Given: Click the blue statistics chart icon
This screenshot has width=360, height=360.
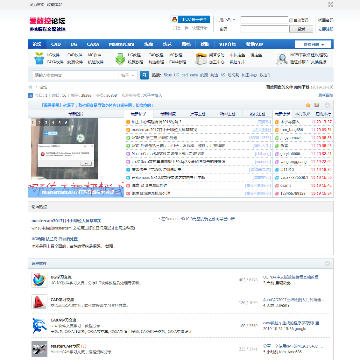Looking at the screenshot, I should click(31, 95).
